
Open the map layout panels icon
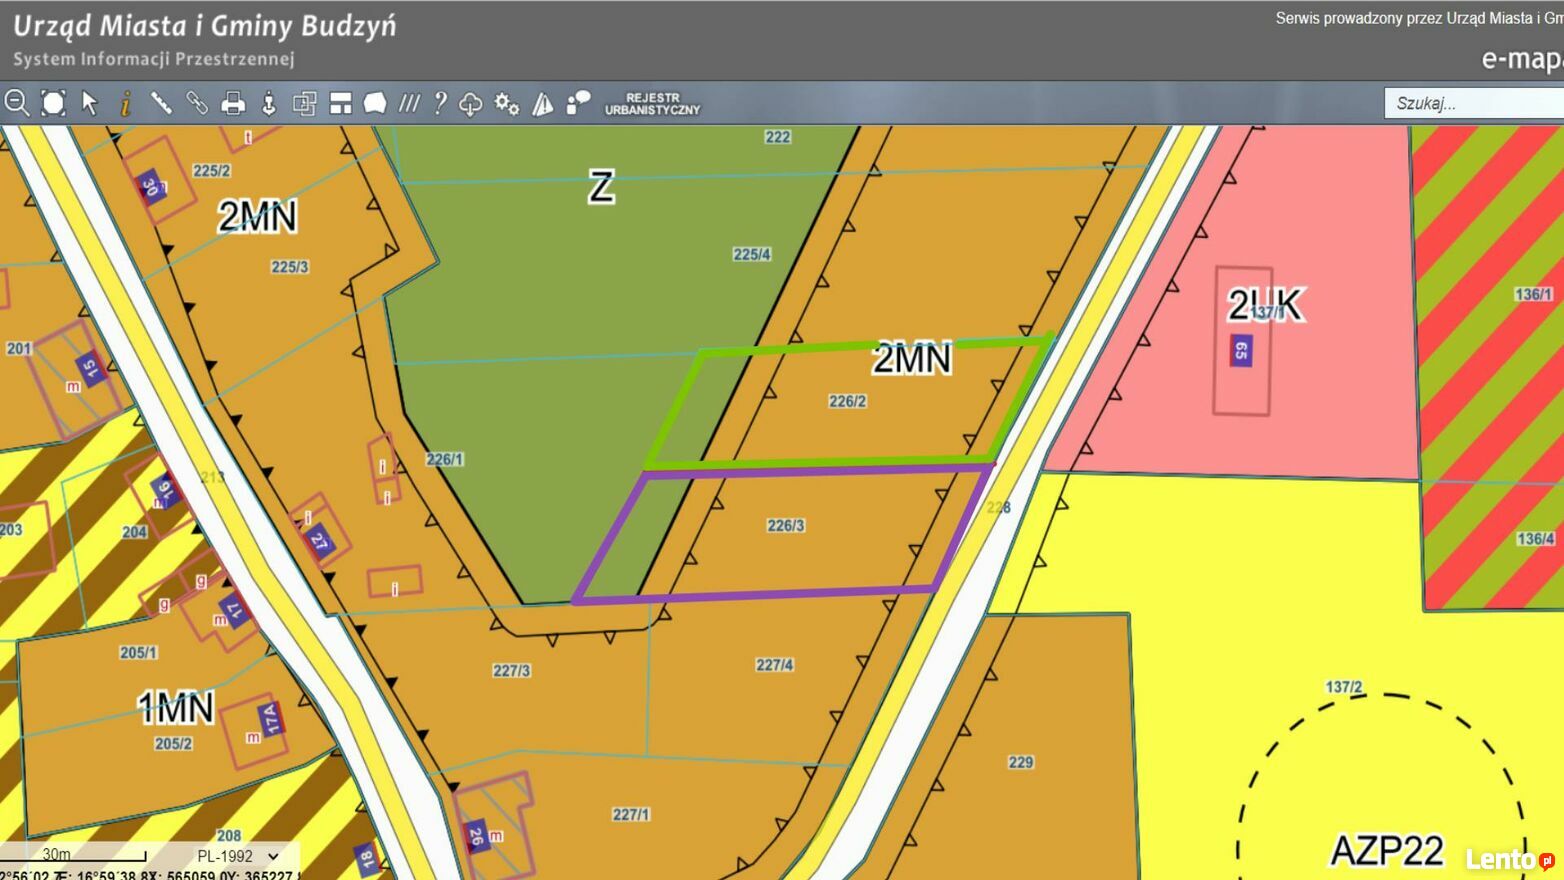tap(341, 103)
